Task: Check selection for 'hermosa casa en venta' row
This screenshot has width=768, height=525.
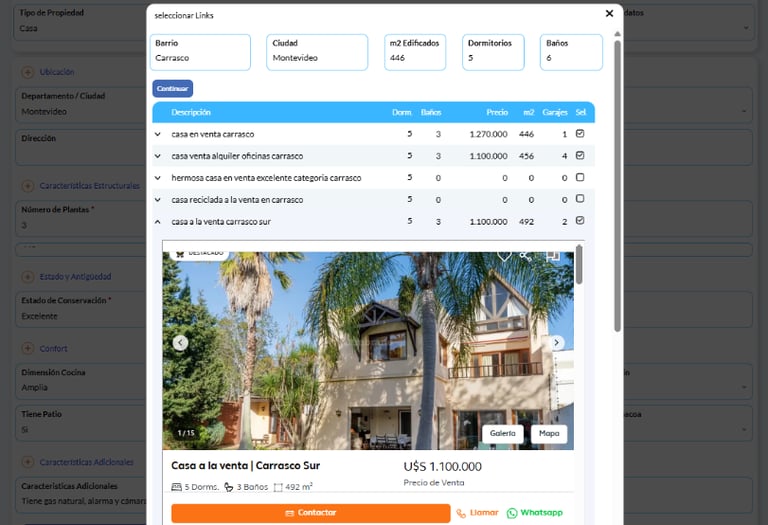Action: [x=580, y=177]
